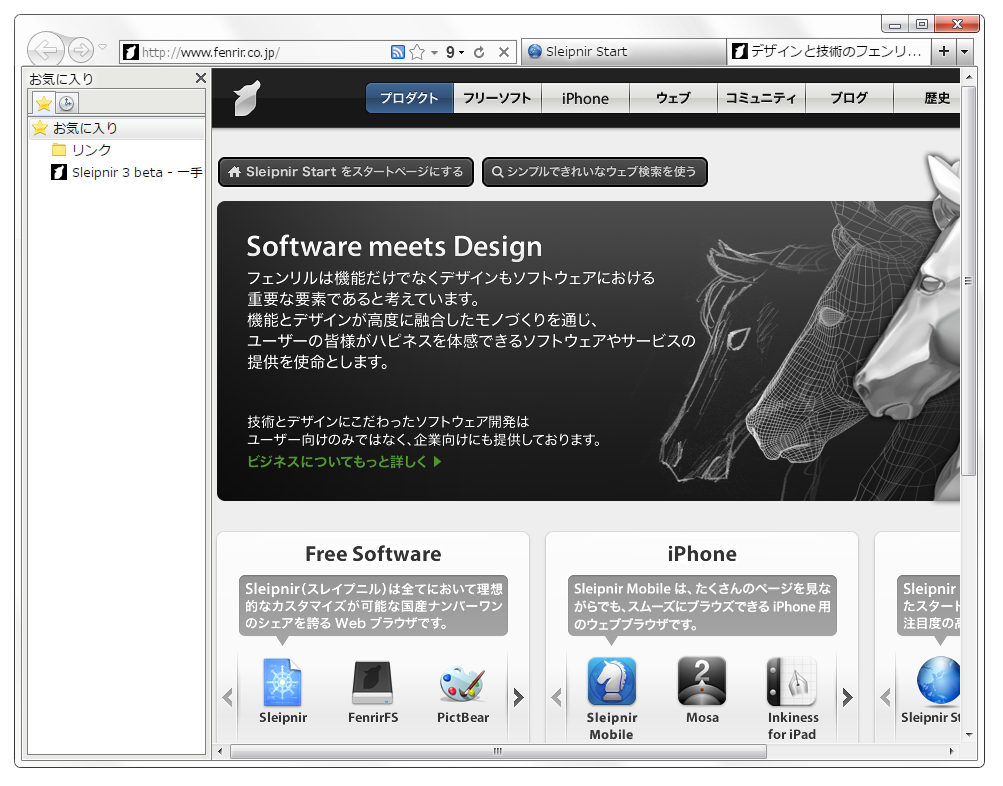
Task: Go back with the browser back arrow
Action: click(45, 49)
